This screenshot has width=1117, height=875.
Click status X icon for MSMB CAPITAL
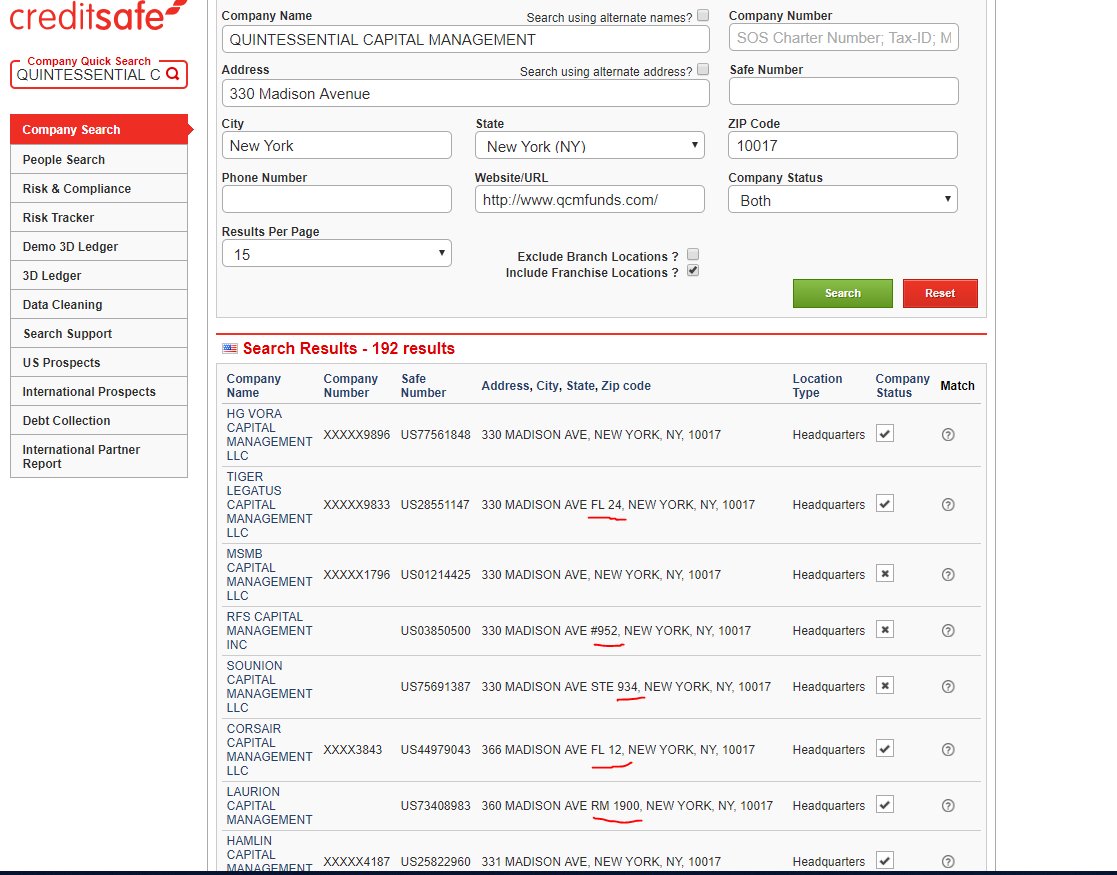tap(885, 574)
